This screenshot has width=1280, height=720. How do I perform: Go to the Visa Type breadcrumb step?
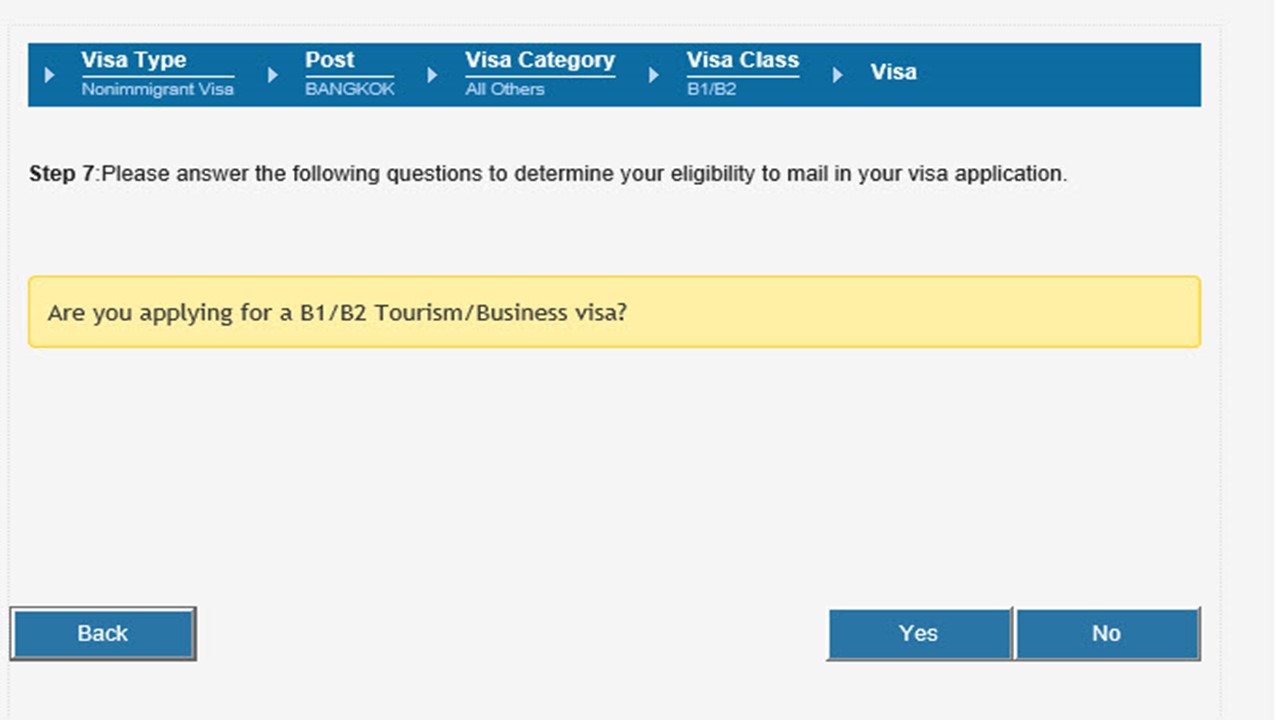coord(134,60)
